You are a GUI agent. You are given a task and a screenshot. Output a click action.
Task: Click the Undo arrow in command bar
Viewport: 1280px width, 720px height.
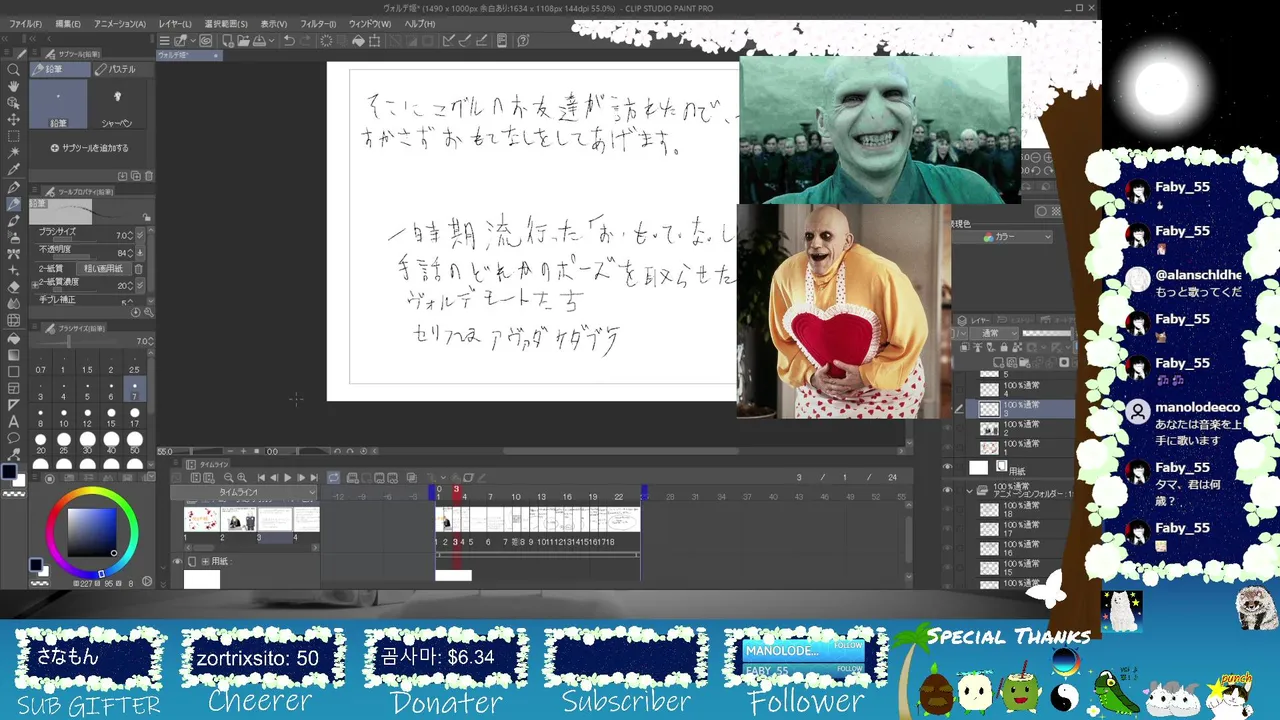pos(289,41)
